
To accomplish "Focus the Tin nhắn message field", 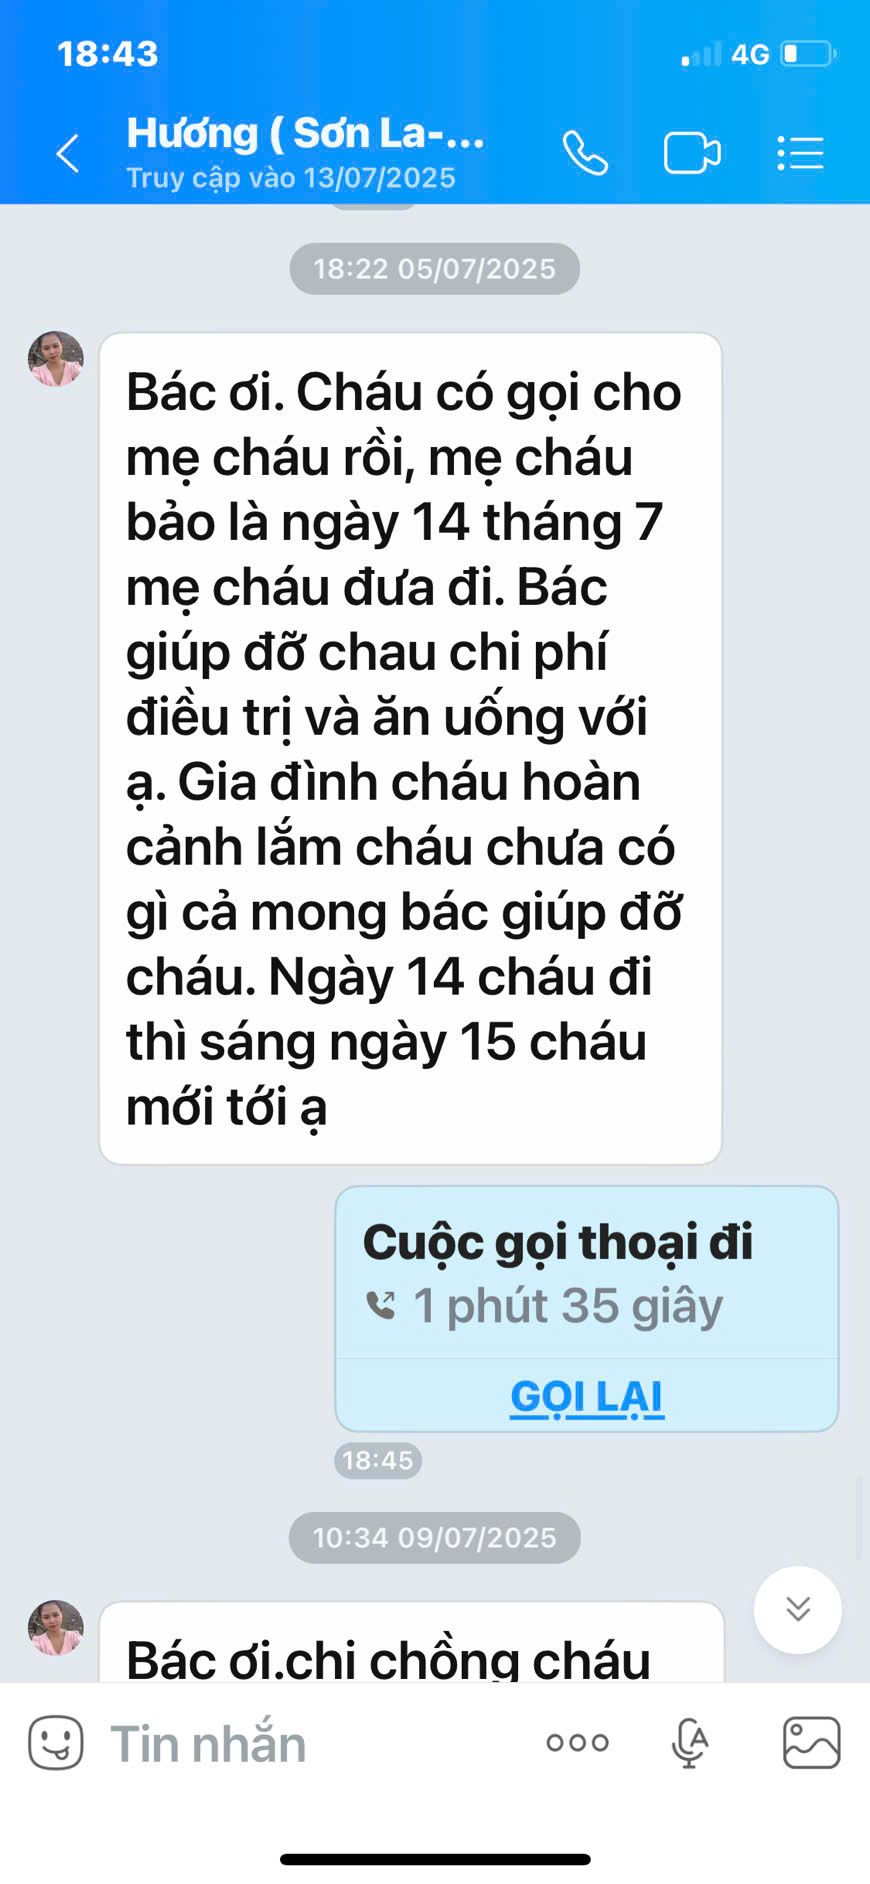I will click(300, 1743).
